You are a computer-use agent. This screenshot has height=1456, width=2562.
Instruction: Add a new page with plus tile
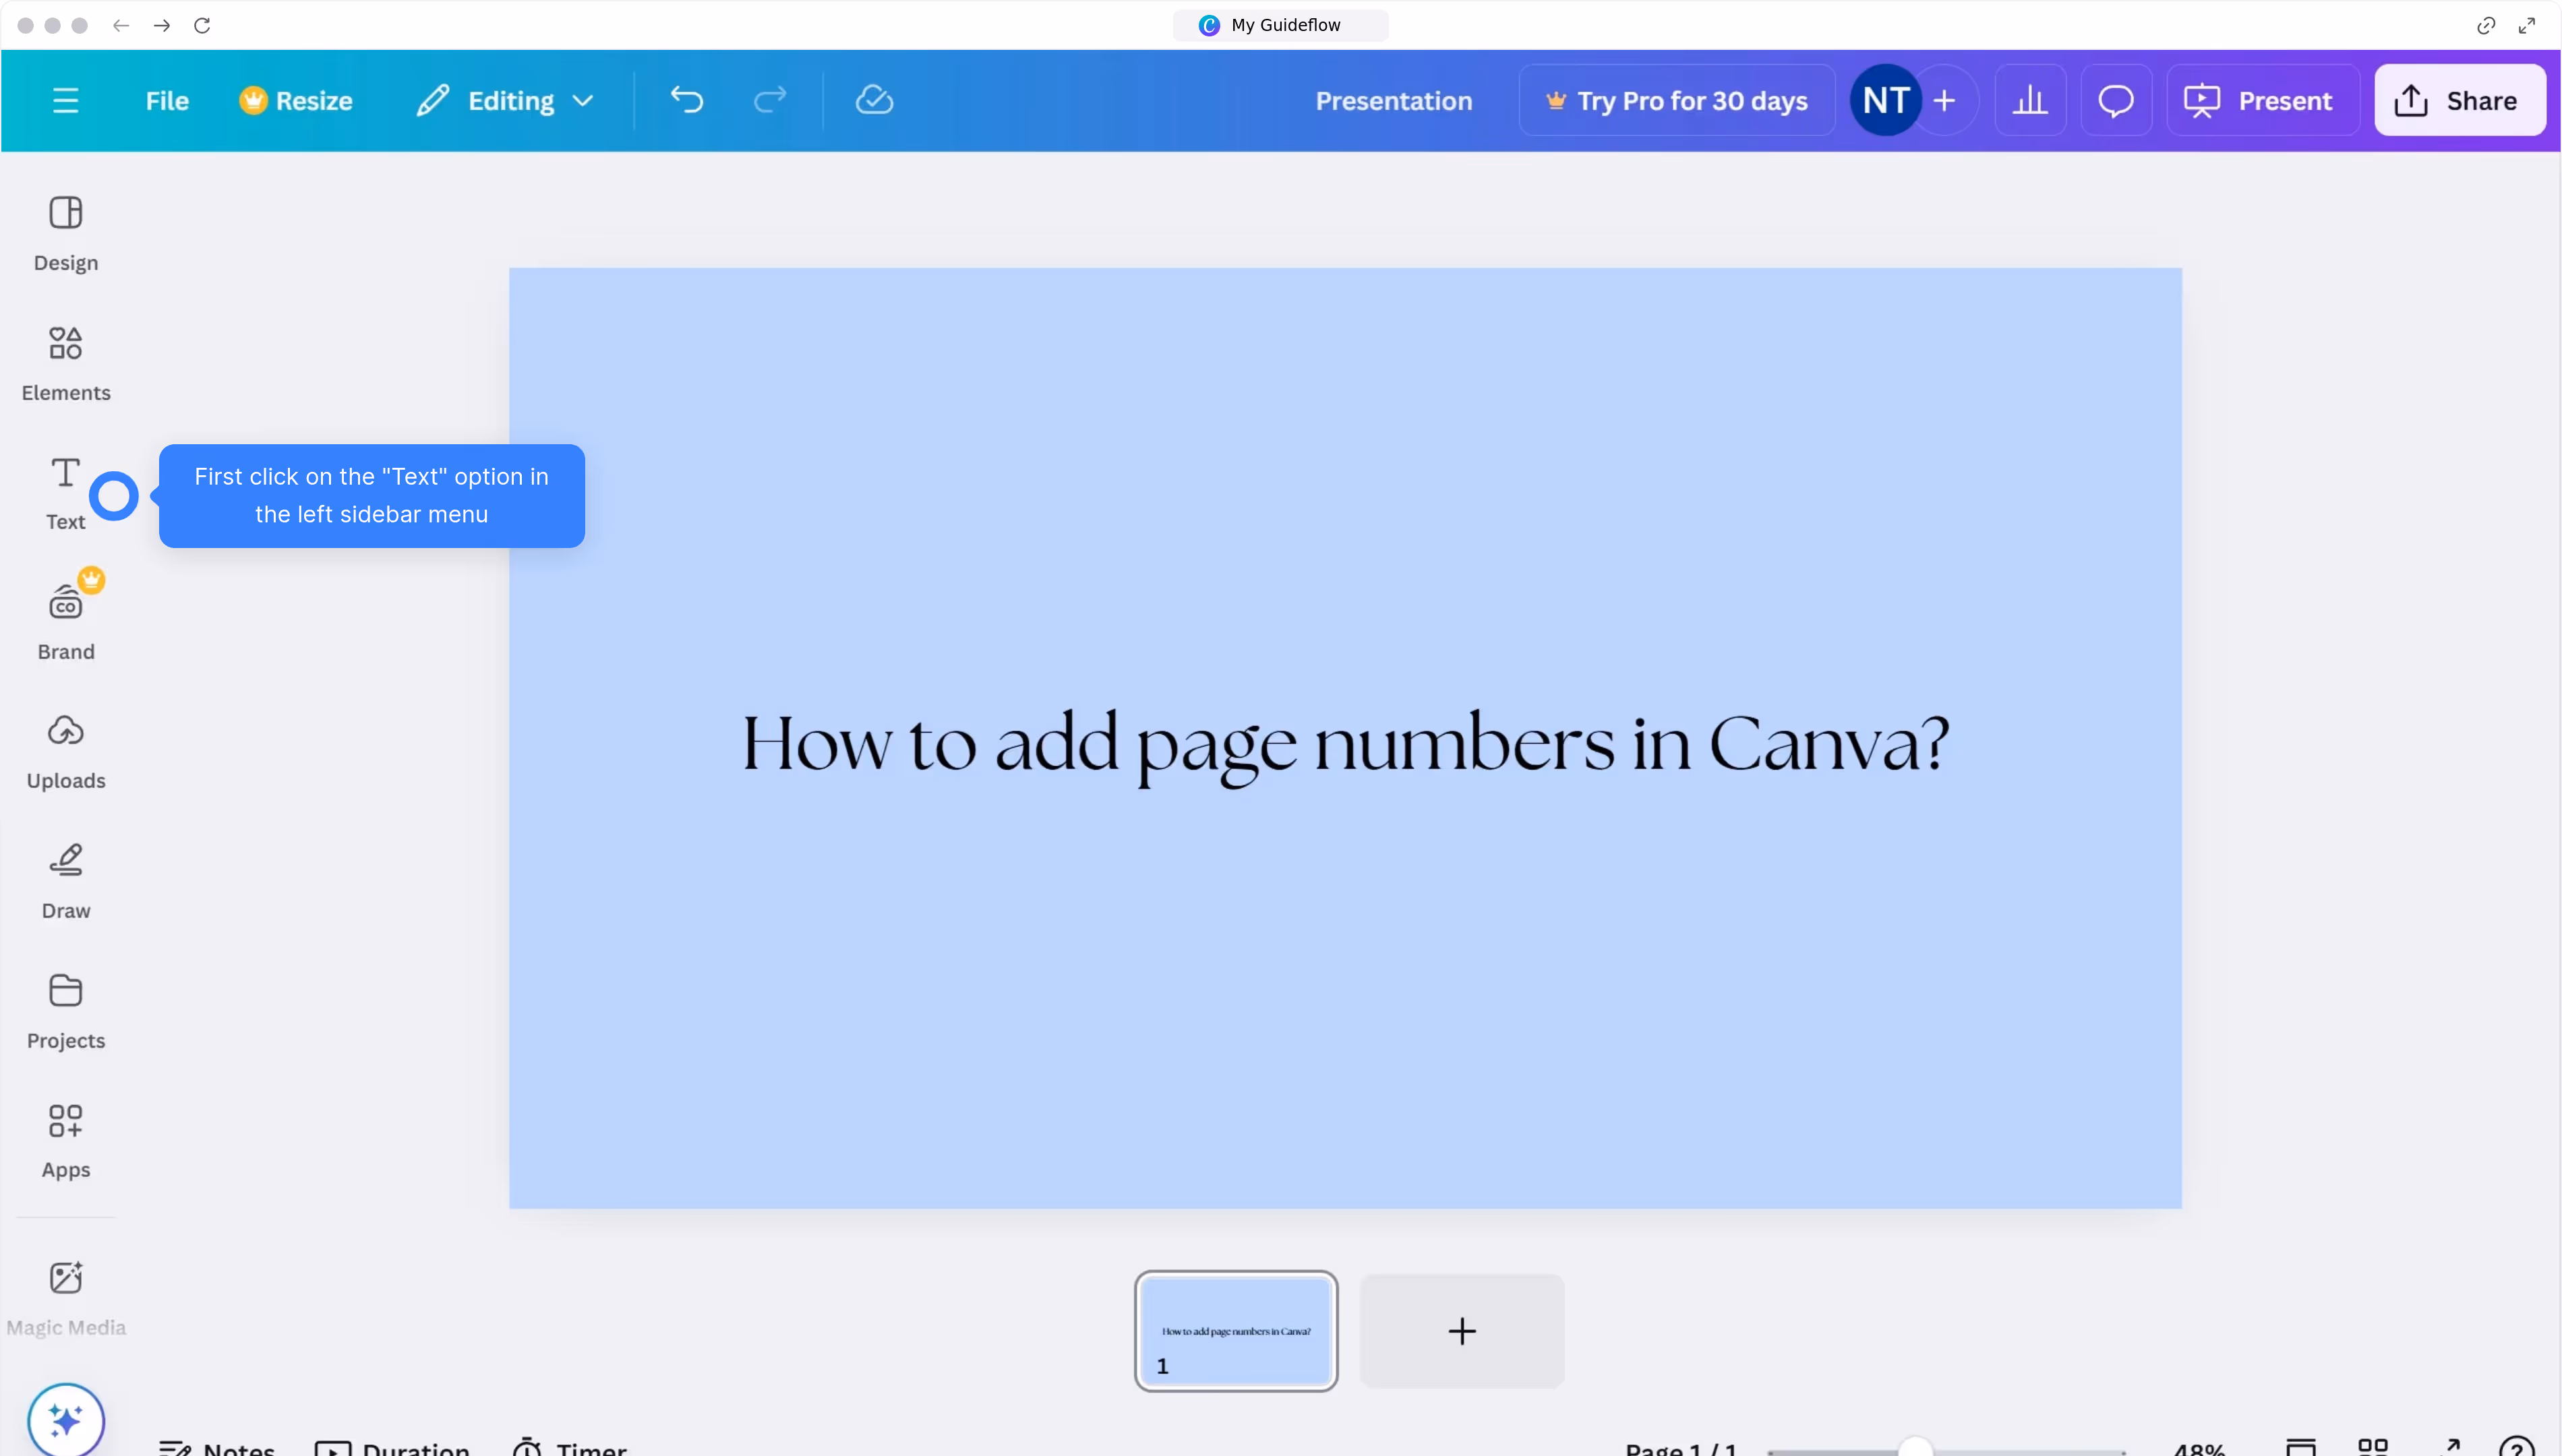tap(1461, 1330)
